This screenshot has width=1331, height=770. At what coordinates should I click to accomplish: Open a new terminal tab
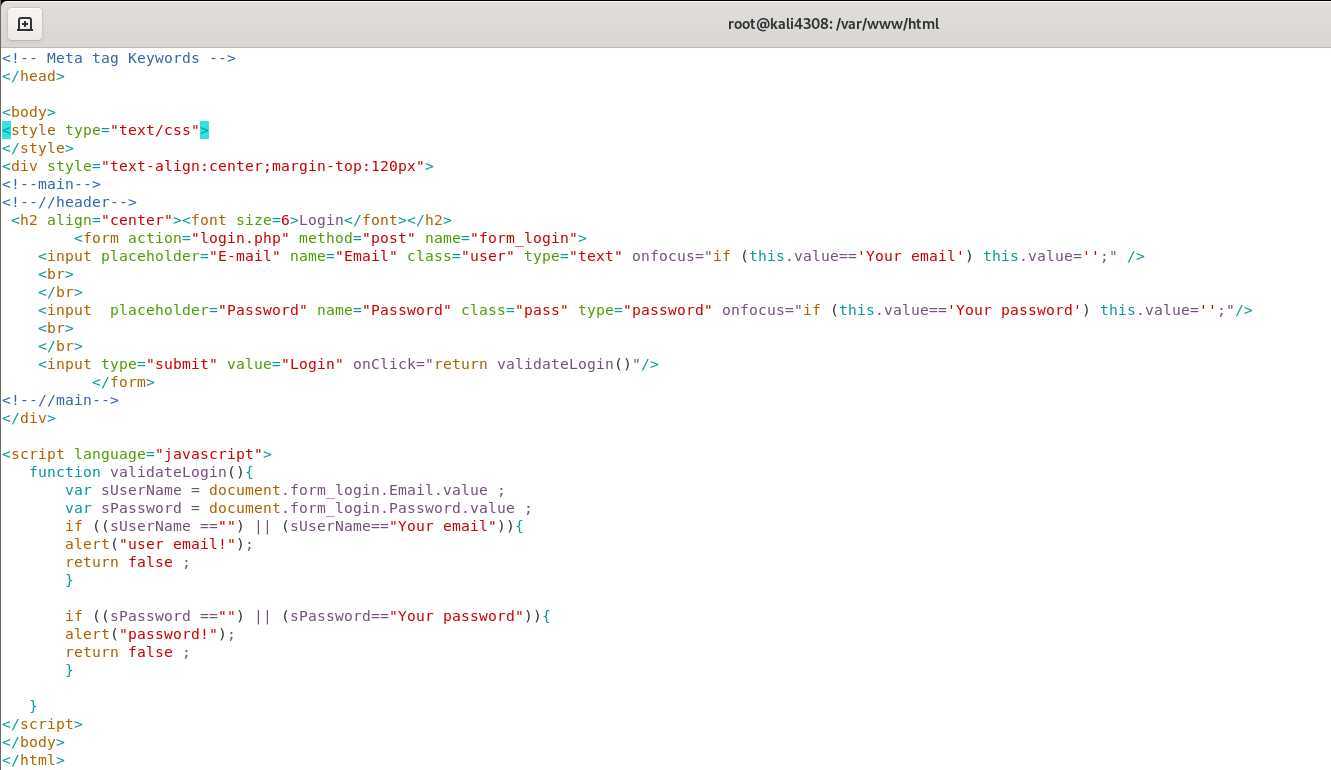point(25,24)
